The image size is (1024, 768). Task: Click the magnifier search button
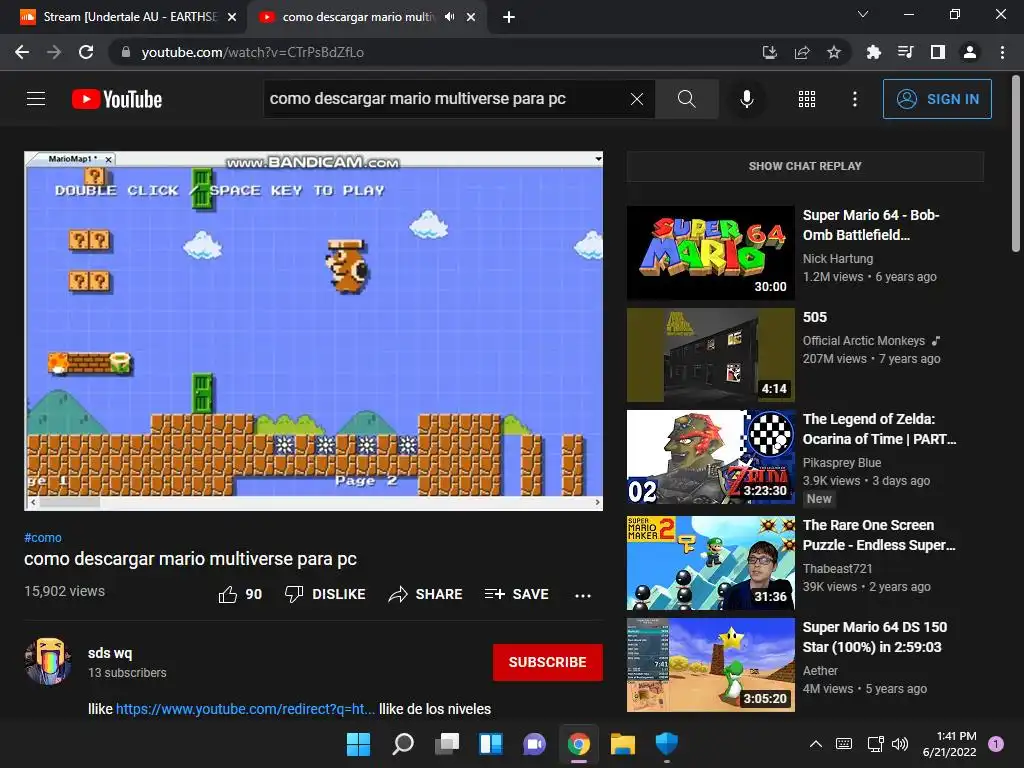tap(686, 99)
